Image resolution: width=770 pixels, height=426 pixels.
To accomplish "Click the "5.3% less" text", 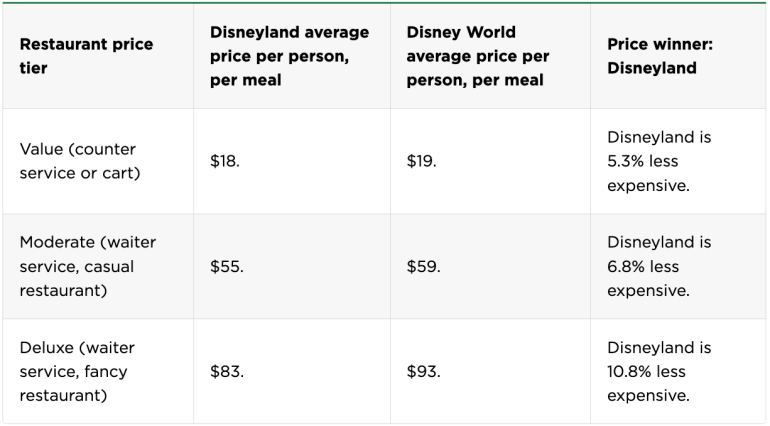I will point(642,161).
